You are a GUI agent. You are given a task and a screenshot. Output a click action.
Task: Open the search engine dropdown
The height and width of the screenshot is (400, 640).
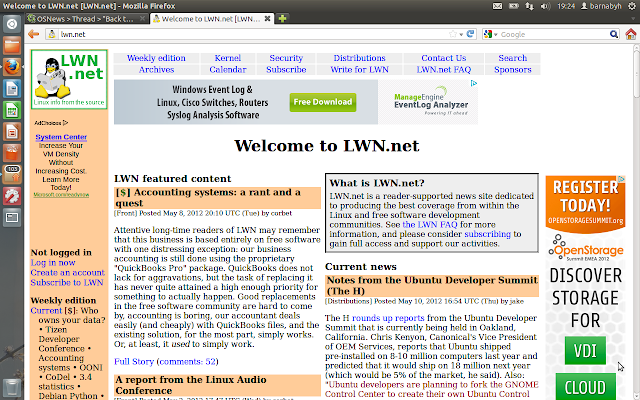tap(490, 34)
